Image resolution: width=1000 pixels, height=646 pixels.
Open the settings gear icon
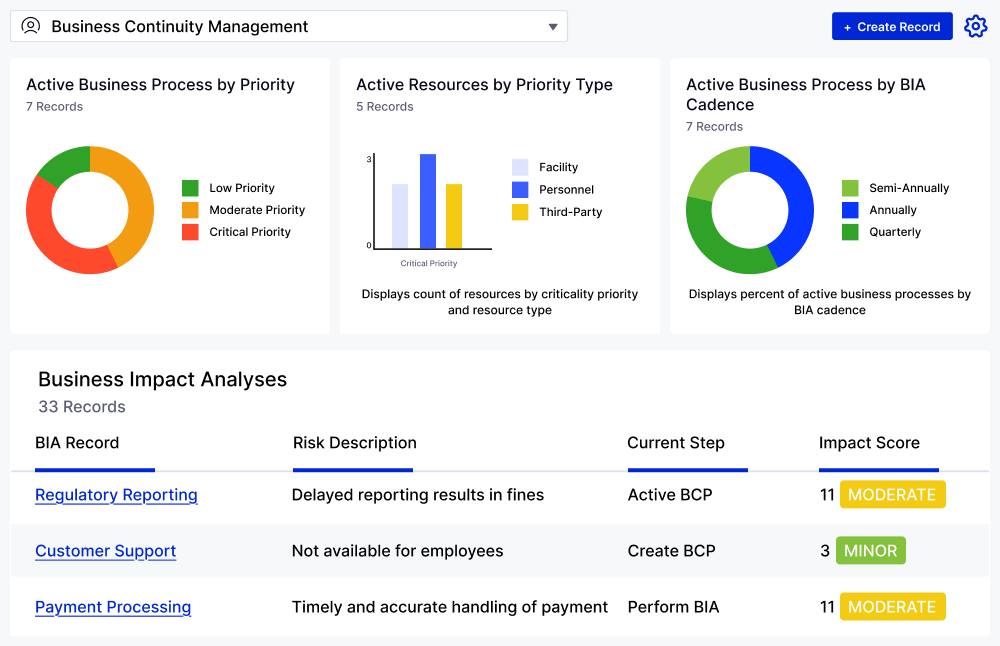[975, 26]
